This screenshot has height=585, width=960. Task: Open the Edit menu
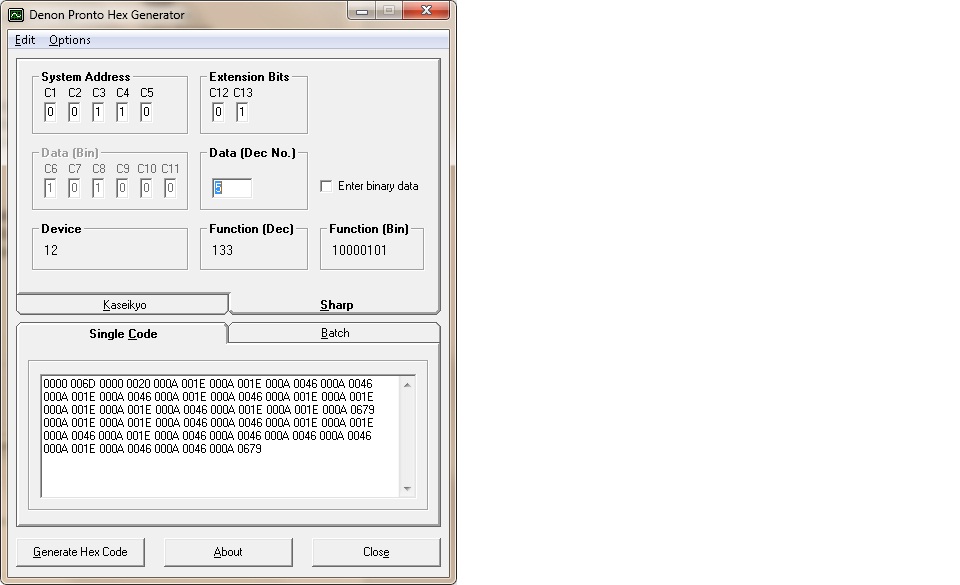click(x=25, y=40)
